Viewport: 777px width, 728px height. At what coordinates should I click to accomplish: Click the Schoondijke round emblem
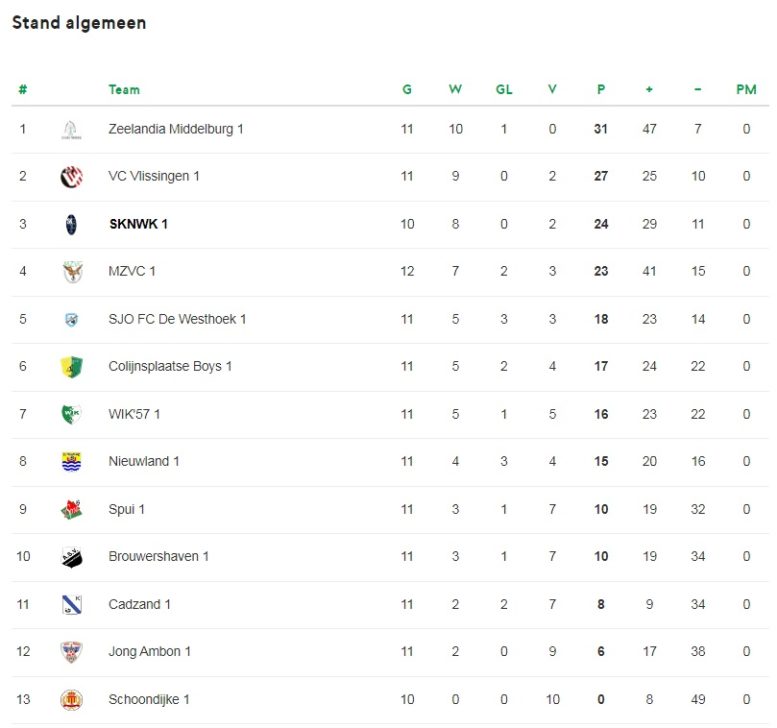[71, 700]
